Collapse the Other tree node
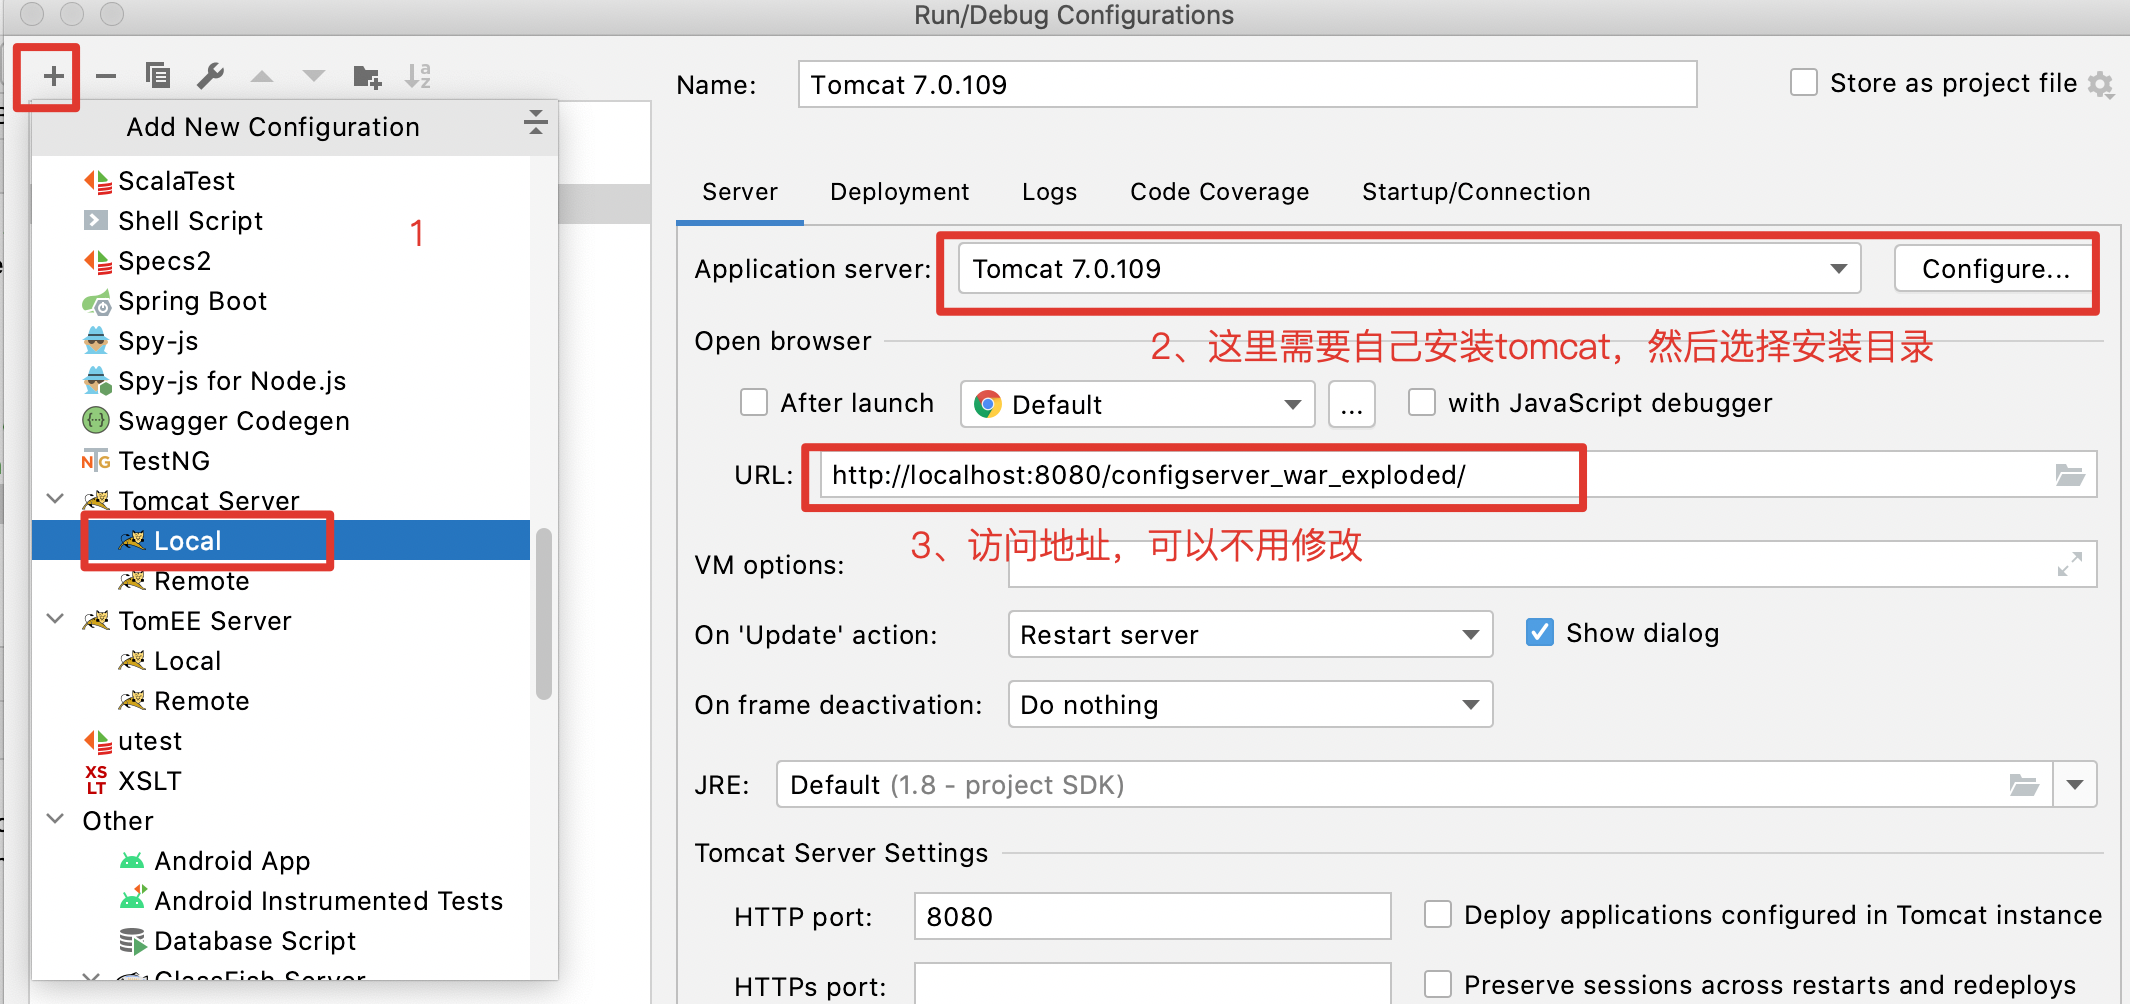Image resolution: width=2130 pixels, height=1004 pixels. (56, 819)
